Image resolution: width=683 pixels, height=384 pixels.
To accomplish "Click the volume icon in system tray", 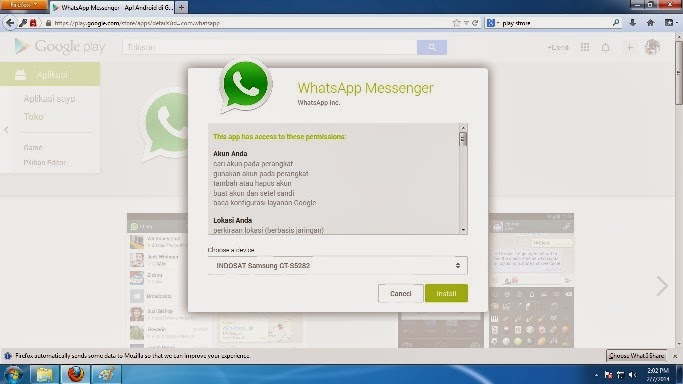I will coord(632,375).
